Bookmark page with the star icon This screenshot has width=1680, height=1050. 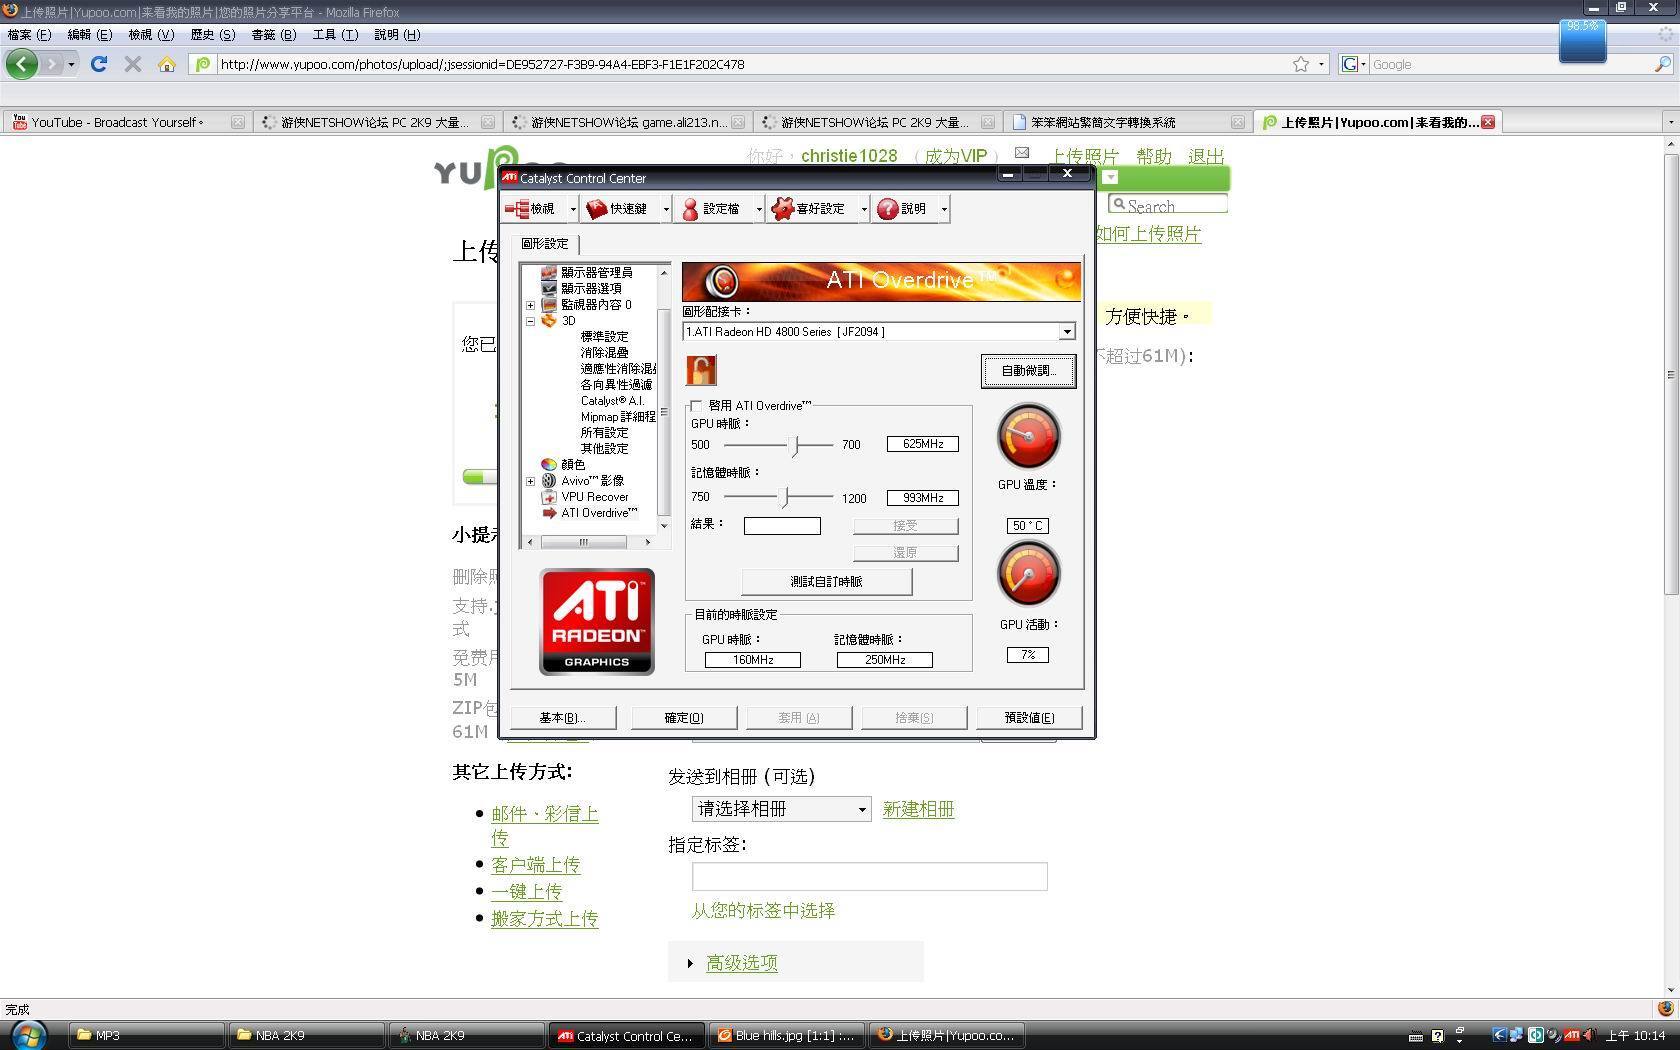point(1300,64)
